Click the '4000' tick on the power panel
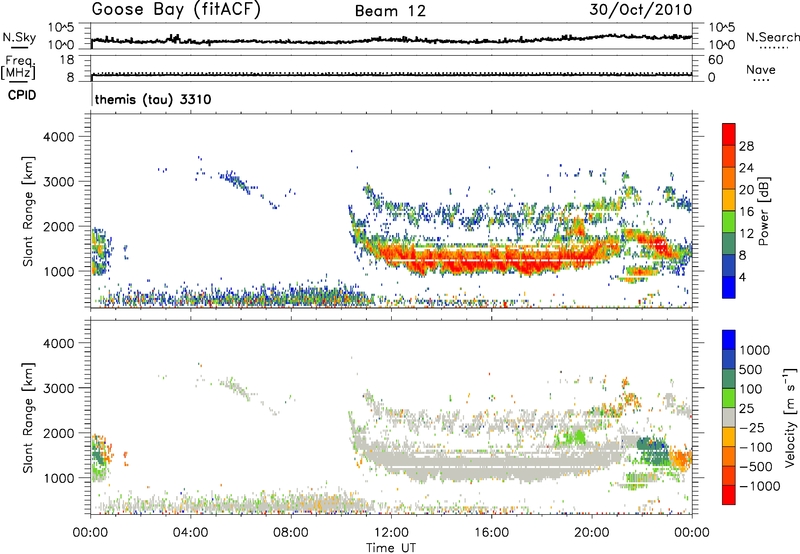The width and height of the screenshot is (800, 554). pyautogui.click(x=58, y=137)
